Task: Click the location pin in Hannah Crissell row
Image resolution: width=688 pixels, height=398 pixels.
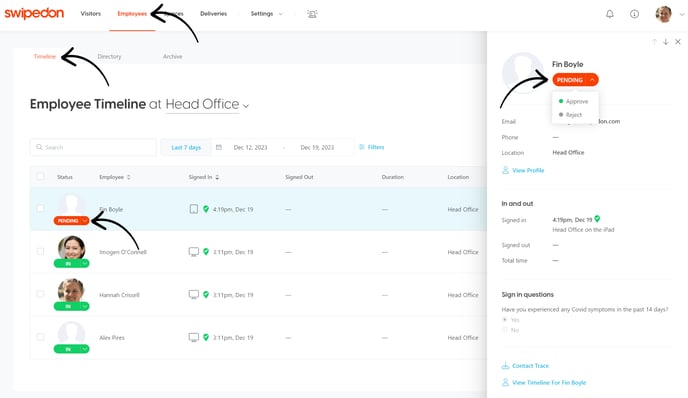Action: (x=206, y=294)
